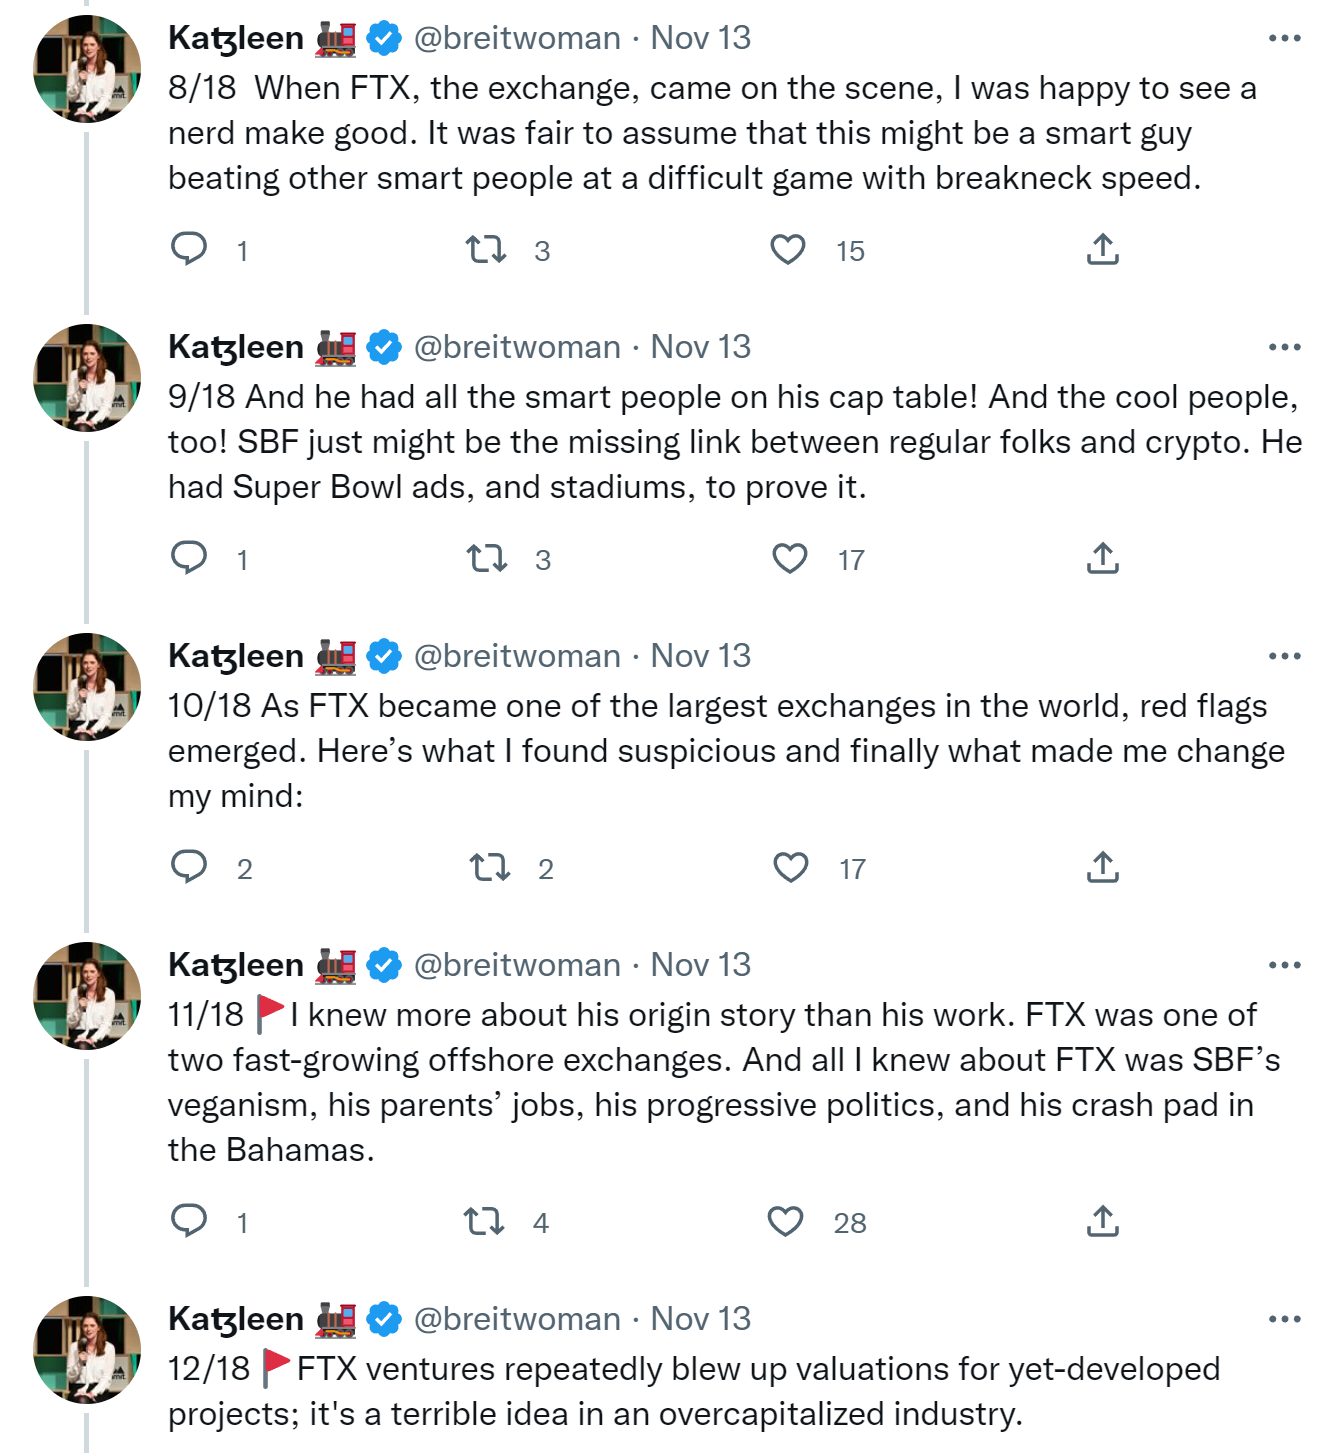
Task: Share the 8/18 tweet
Action: (1102, 249)
